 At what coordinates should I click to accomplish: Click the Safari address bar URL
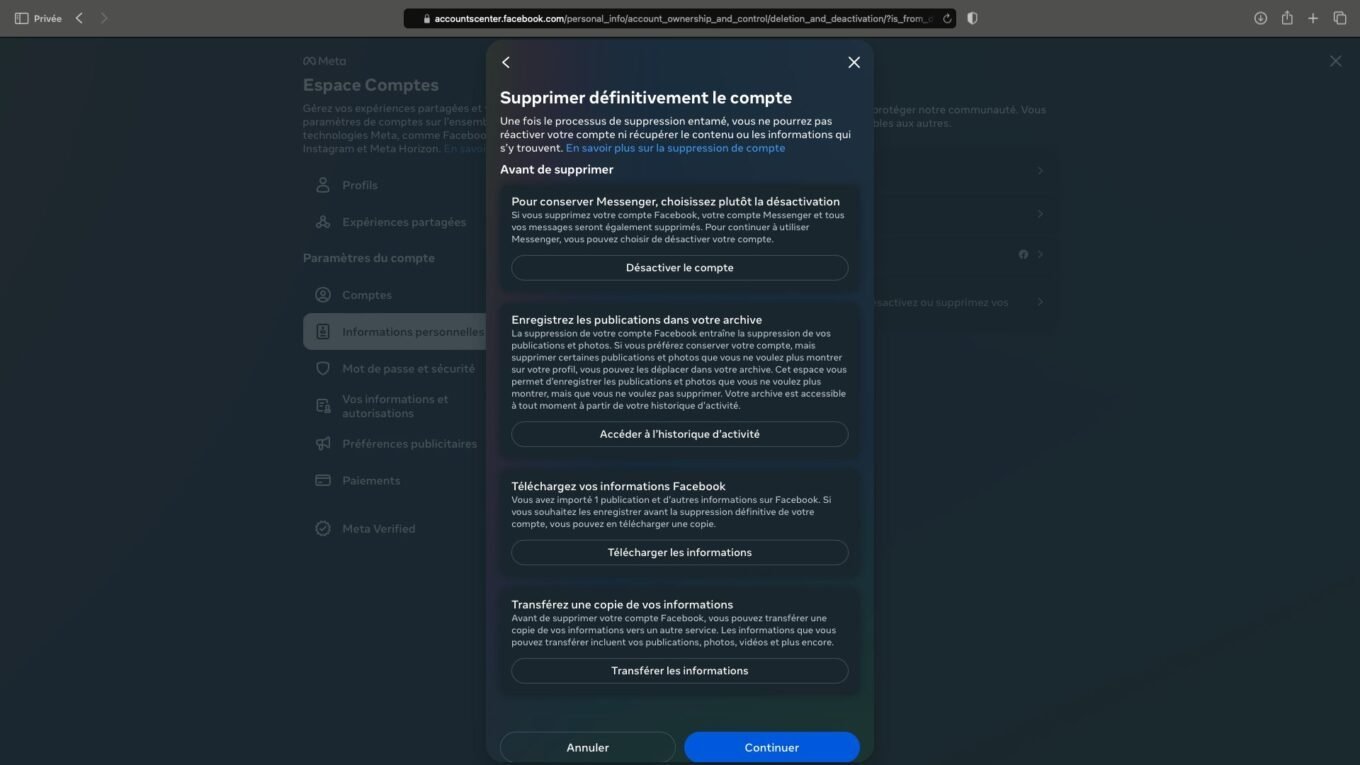[678, 18]
